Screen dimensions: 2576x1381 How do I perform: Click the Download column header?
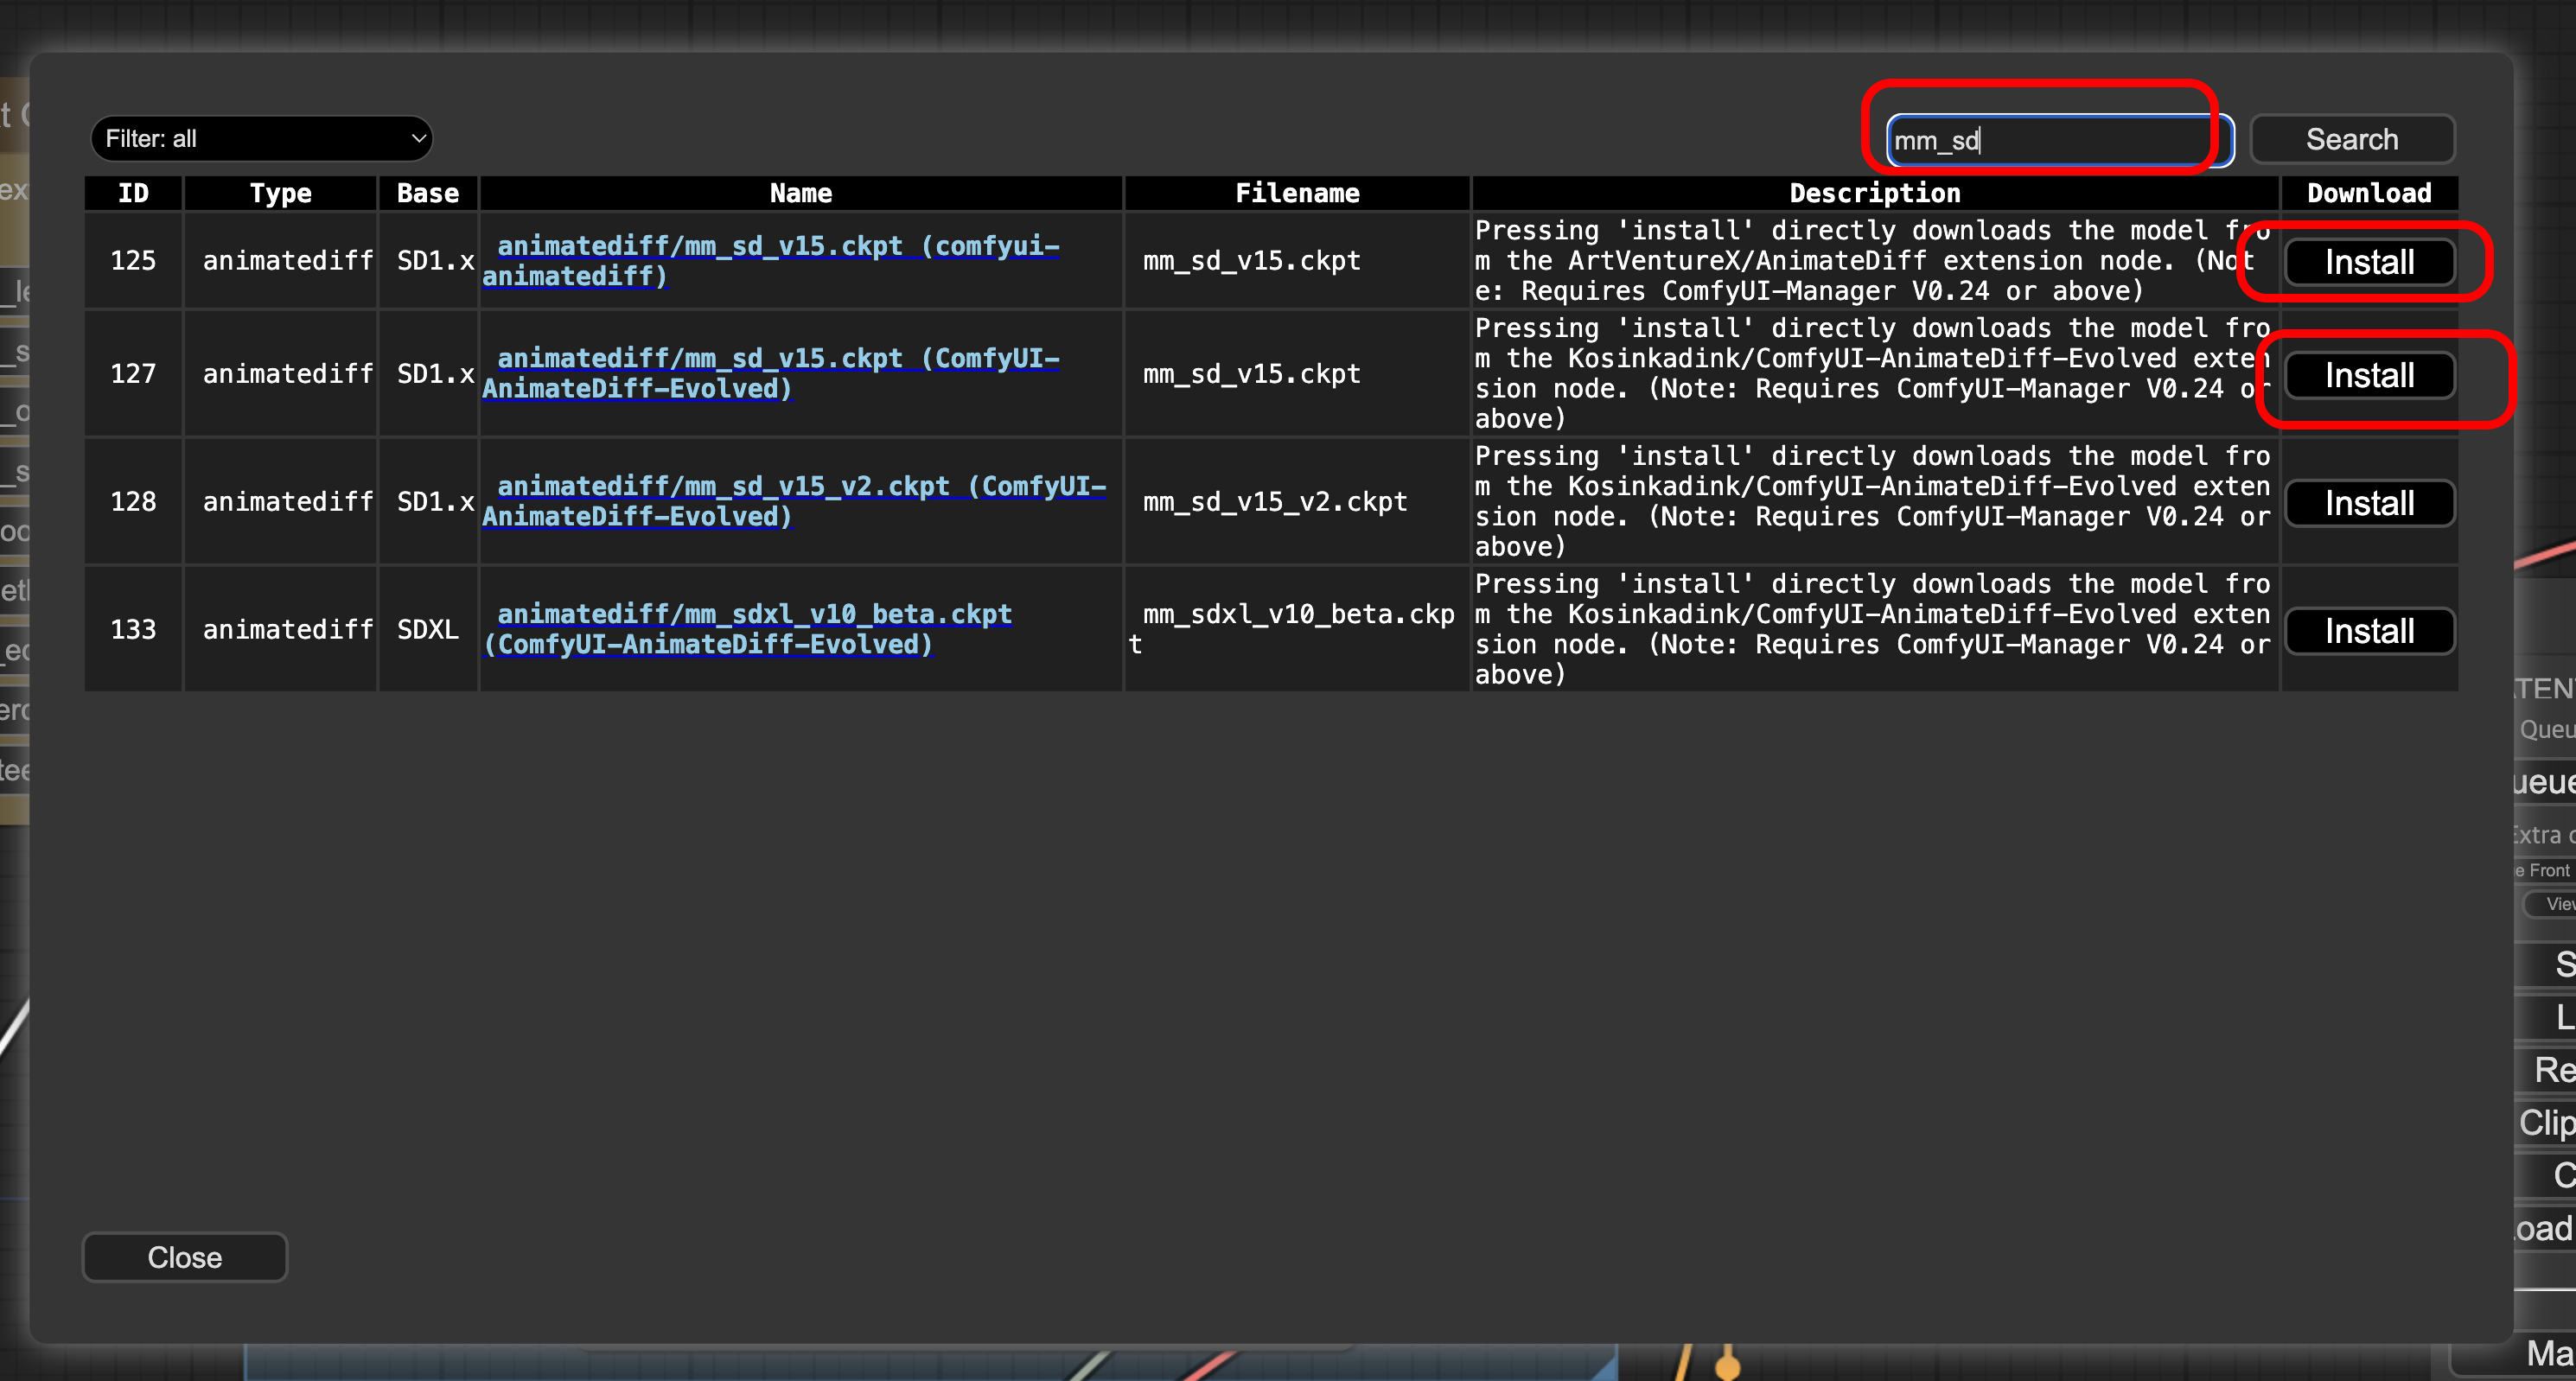(x=2368, y=193)
